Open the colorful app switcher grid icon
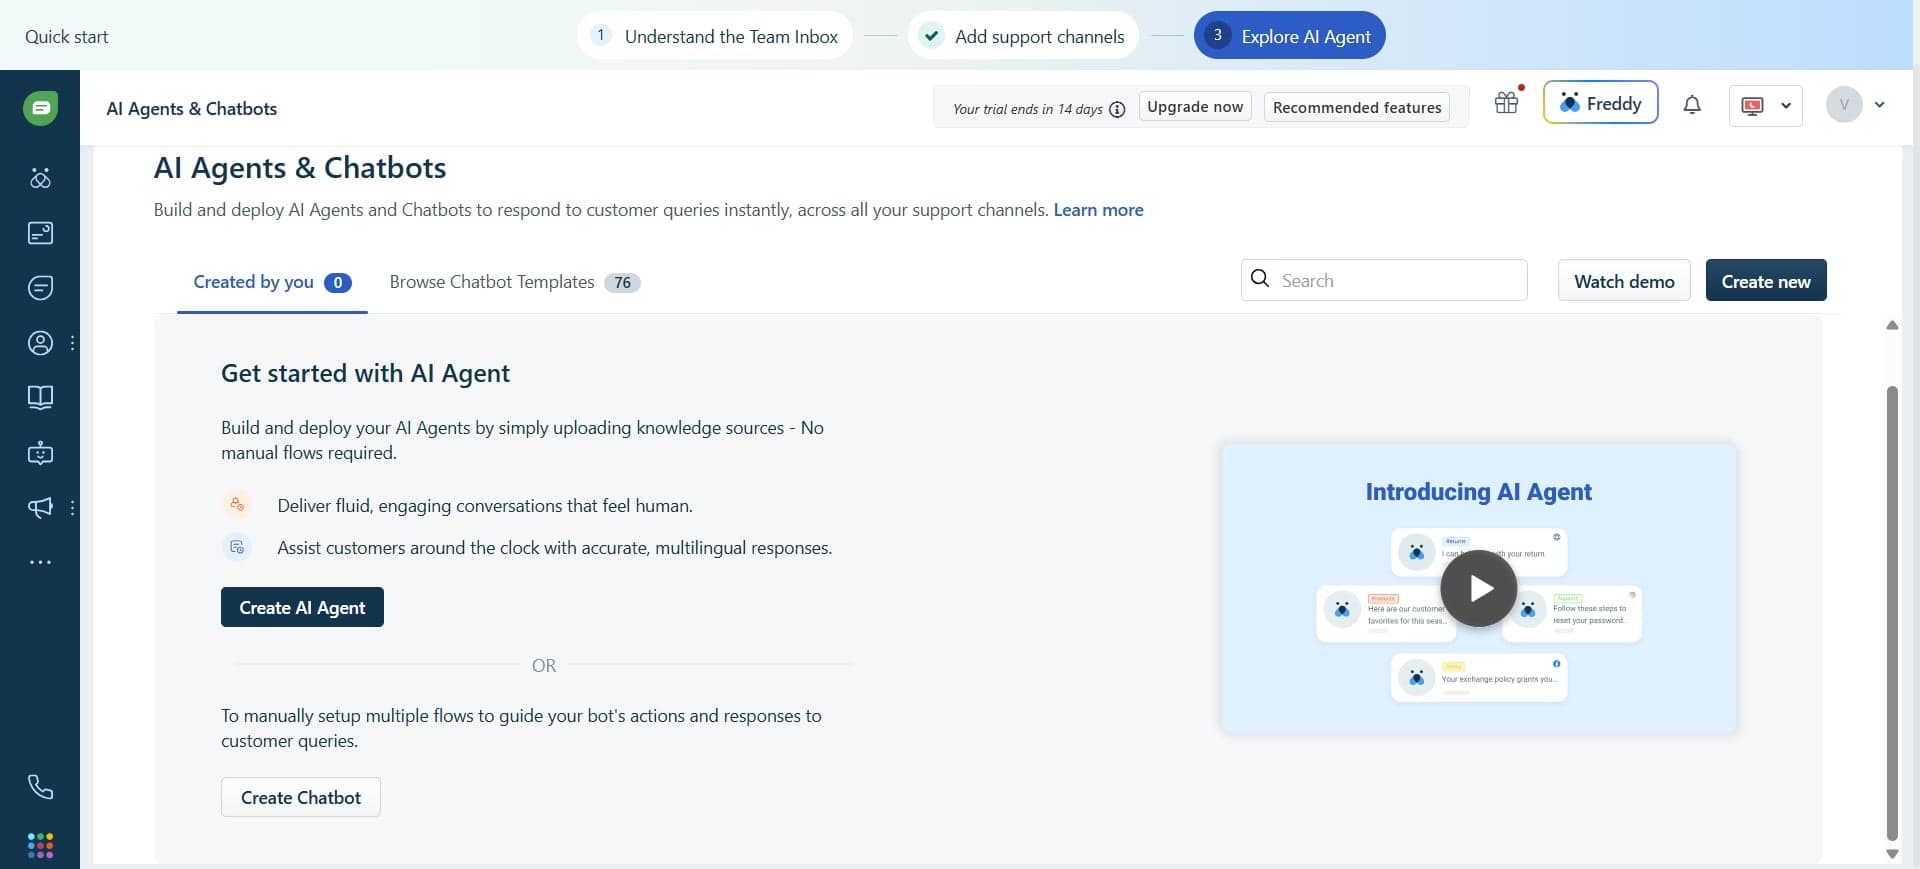This screenshot has width=1920, height=869. (x=40, y=846)
